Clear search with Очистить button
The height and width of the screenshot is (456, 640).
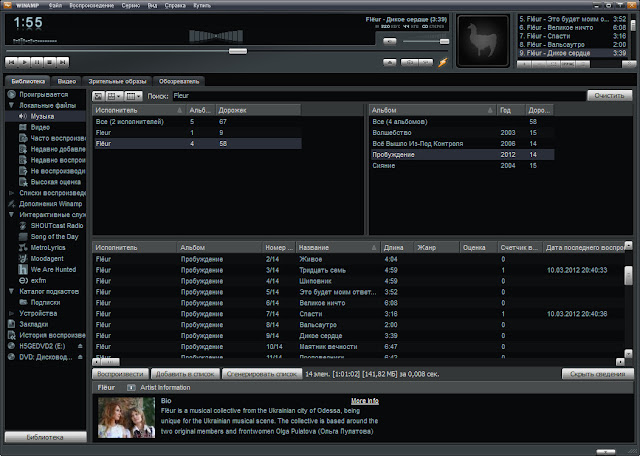(609, 96)
